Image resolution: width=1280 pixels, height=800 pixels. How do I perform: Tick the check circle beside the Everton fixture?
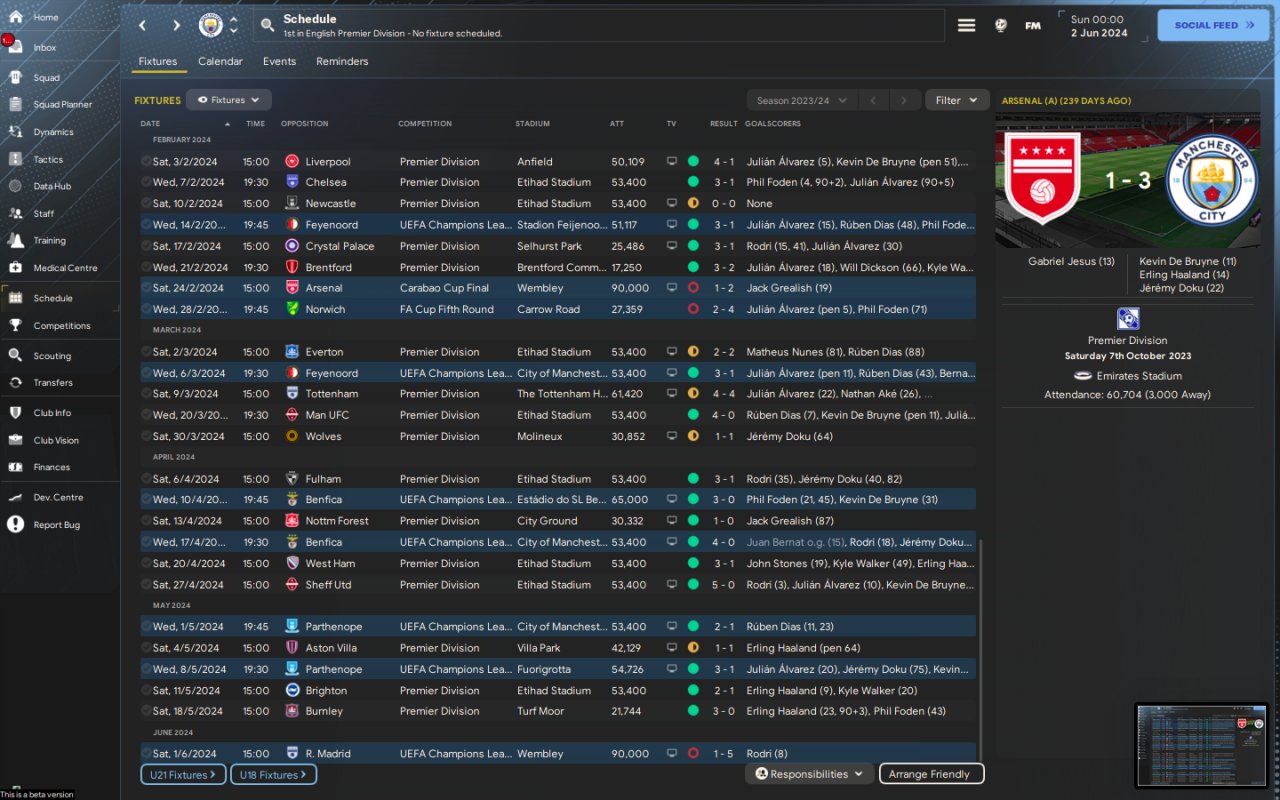(x=146, y=352)
